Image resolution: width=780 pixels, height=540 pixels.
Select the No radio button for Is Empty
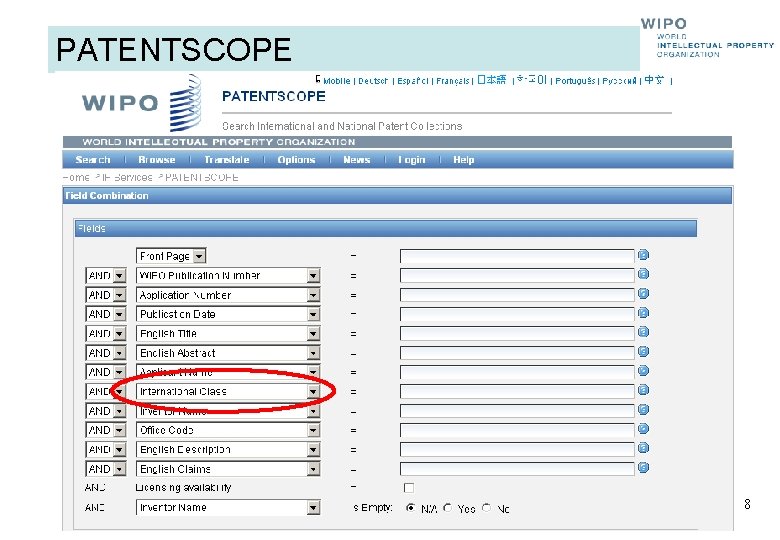(x=487, y=508)
